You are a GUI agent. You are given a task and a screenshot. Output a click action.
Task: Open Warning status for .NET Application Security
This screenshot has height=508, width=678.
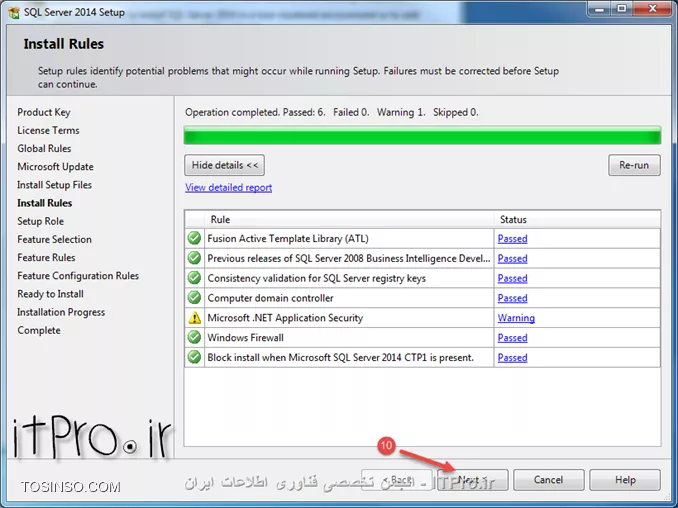pos(516,318)
